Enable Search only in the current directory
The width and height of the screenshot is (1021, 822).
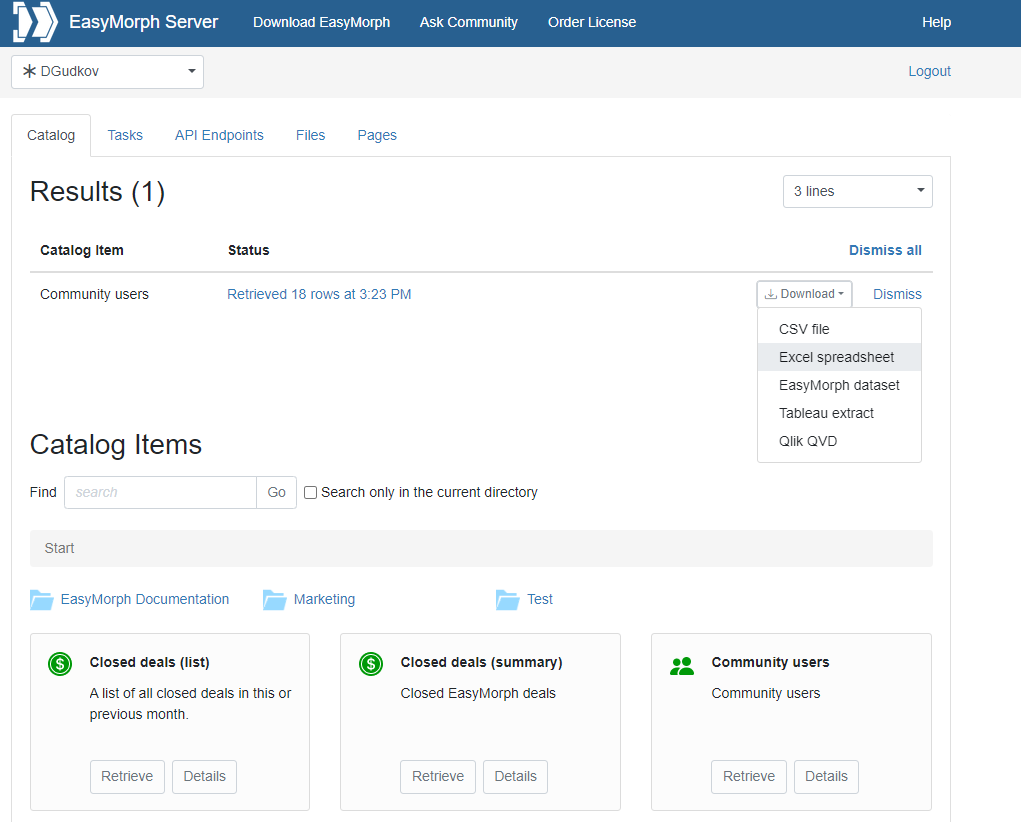[311, 493]
